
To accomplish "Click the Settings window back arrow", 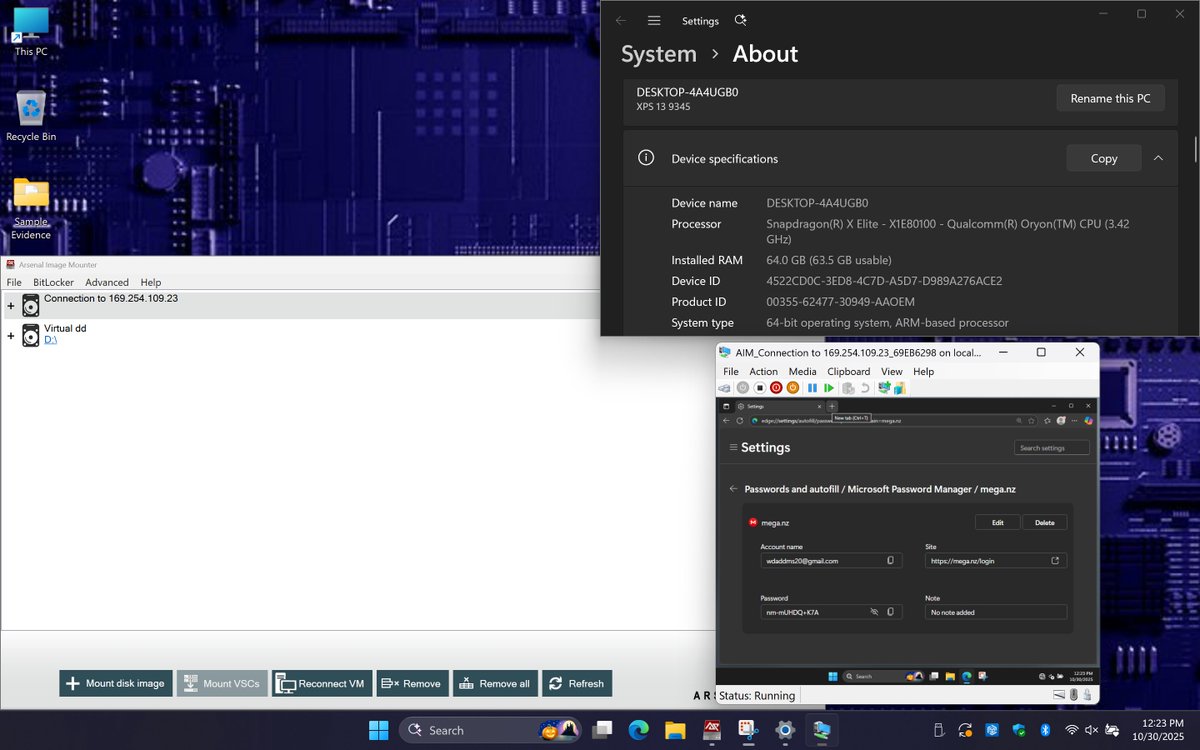I will point(621,20).
